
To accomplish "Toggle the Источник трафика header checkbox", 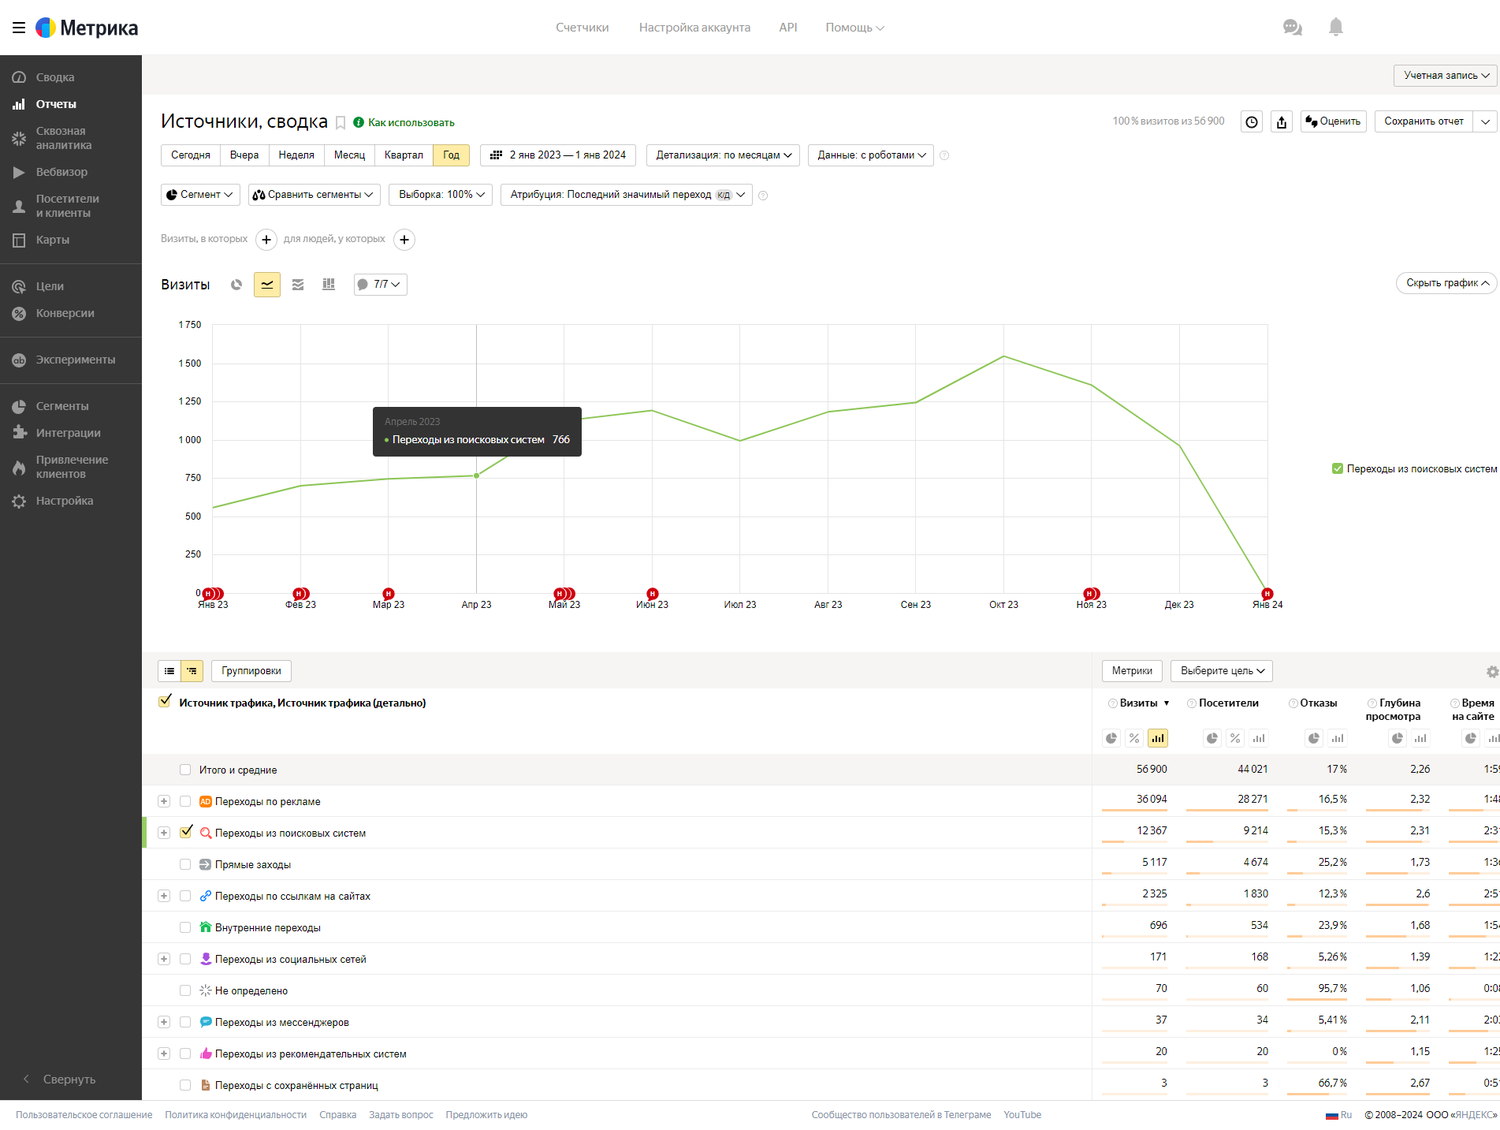I will click(166, 702).
